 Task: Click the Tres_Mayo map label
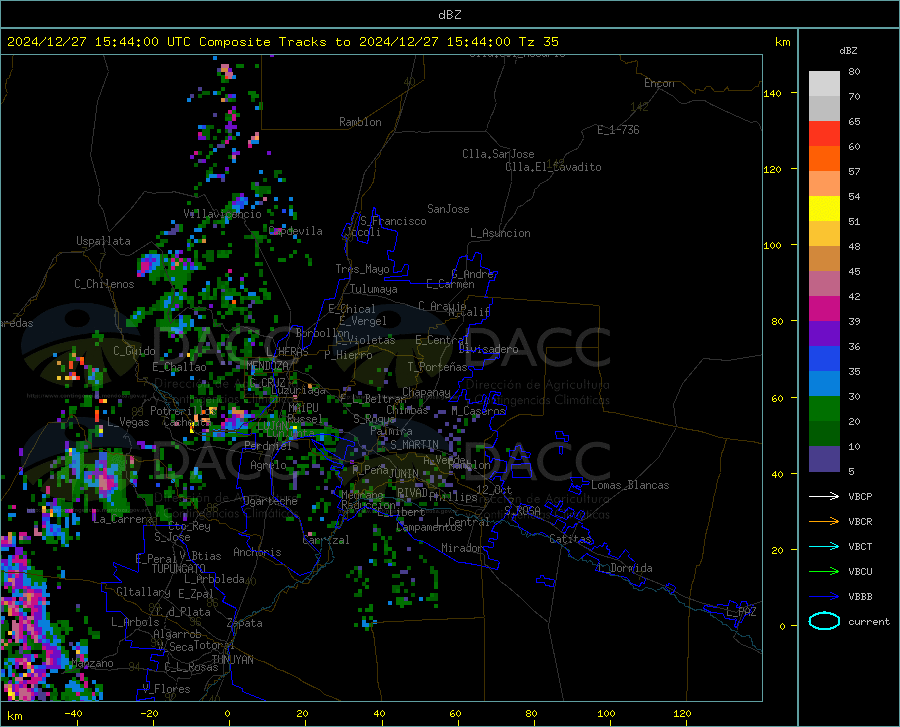click(362, 269)
